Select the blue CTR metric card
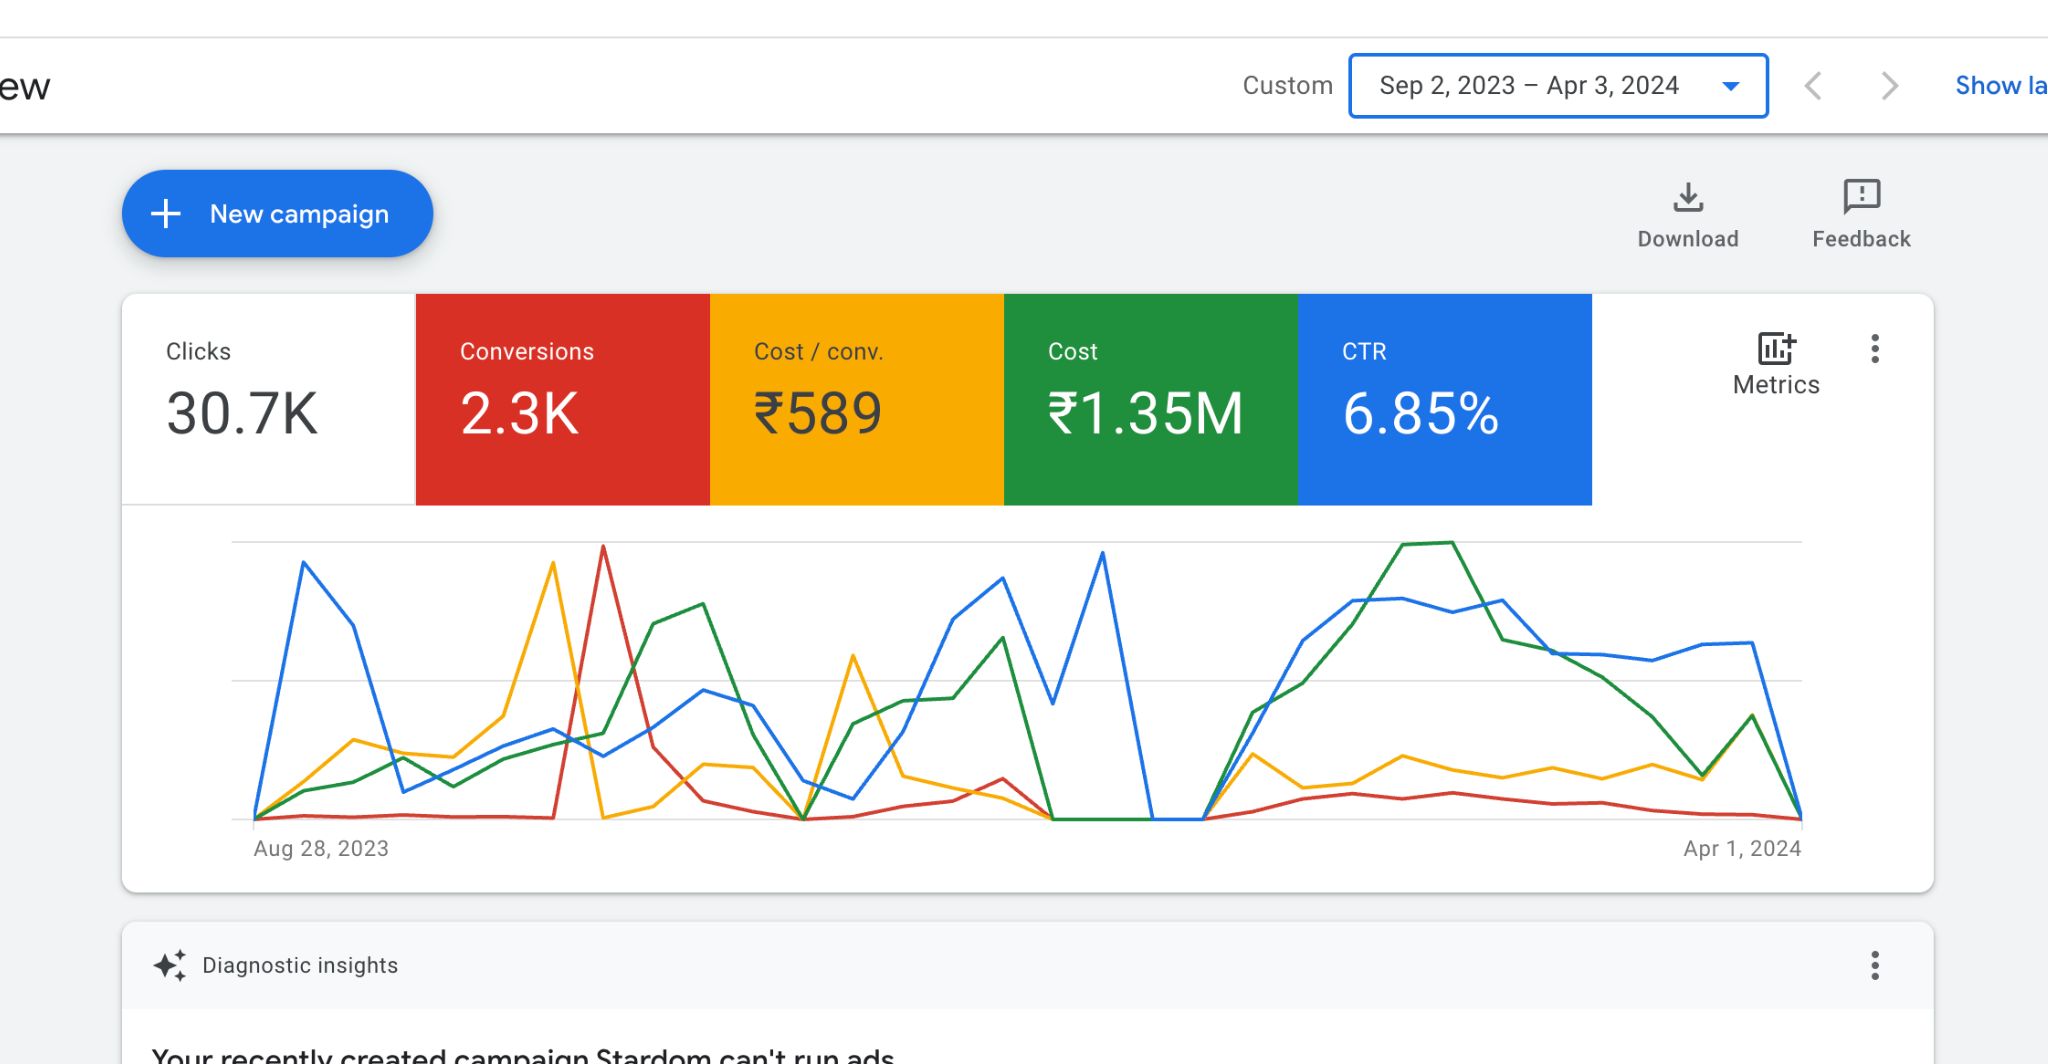 click(1445, 399)
